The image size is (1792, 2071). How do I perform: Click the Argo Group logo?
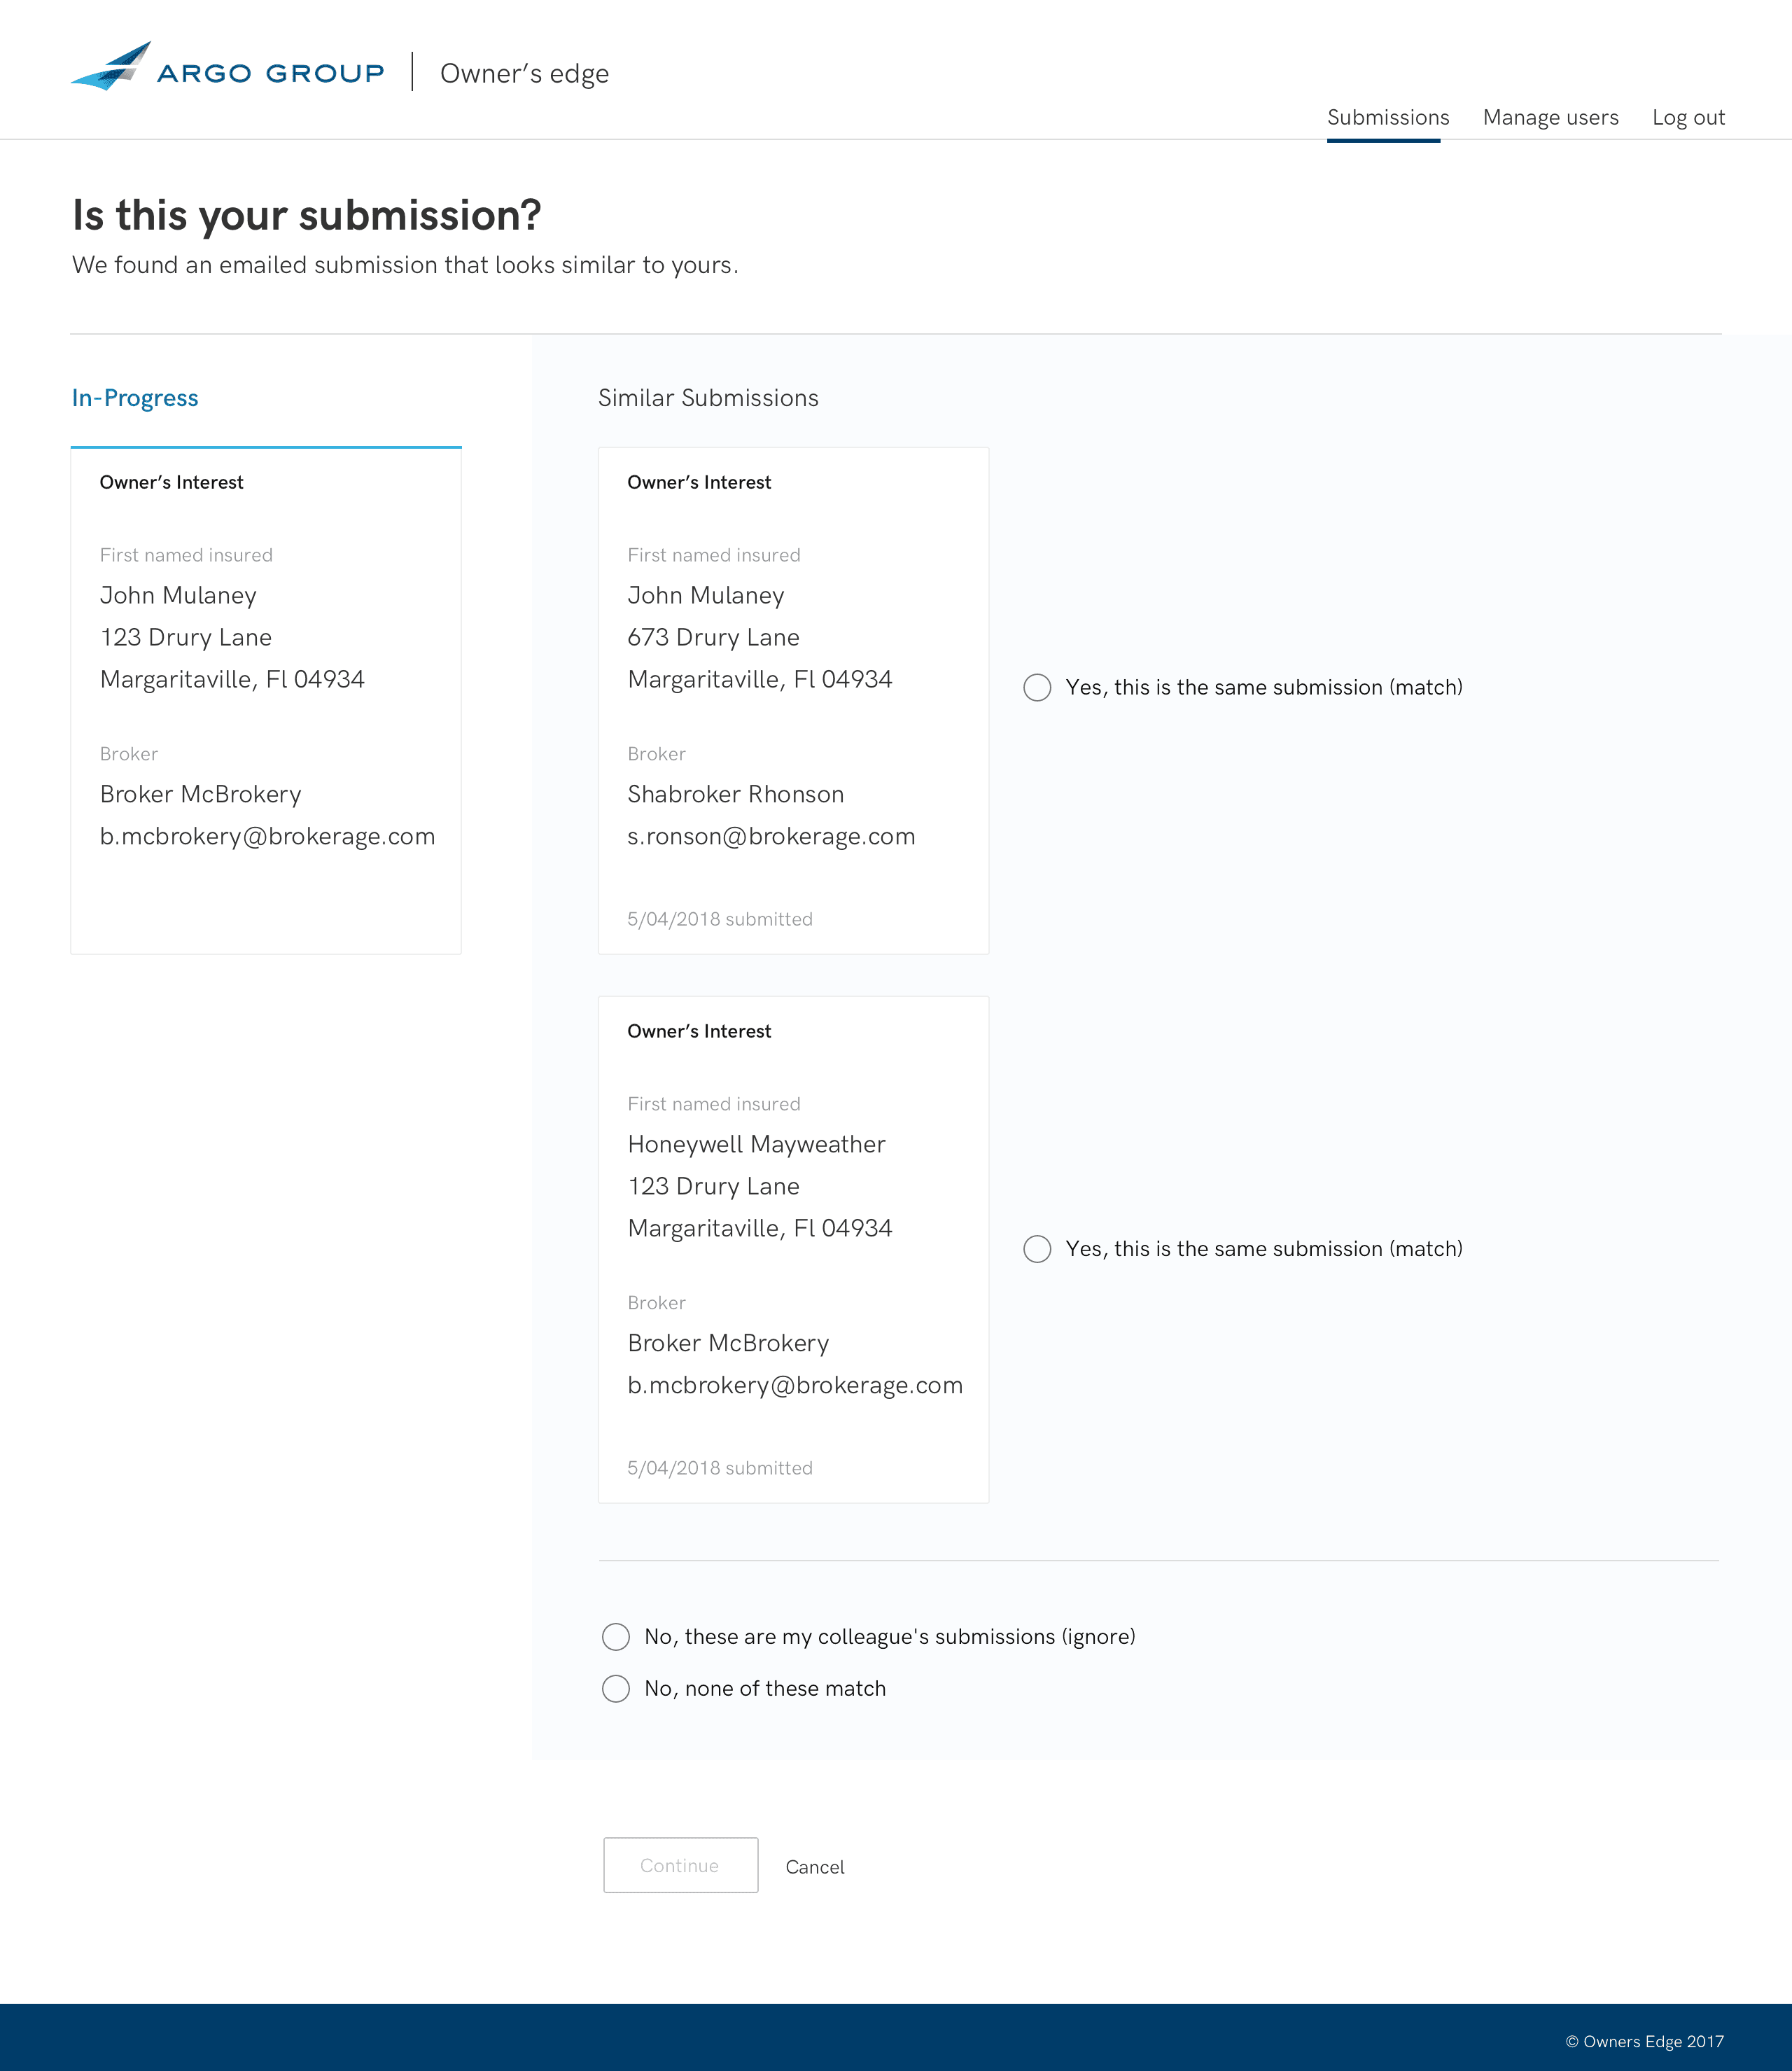[x=227, y=68]
